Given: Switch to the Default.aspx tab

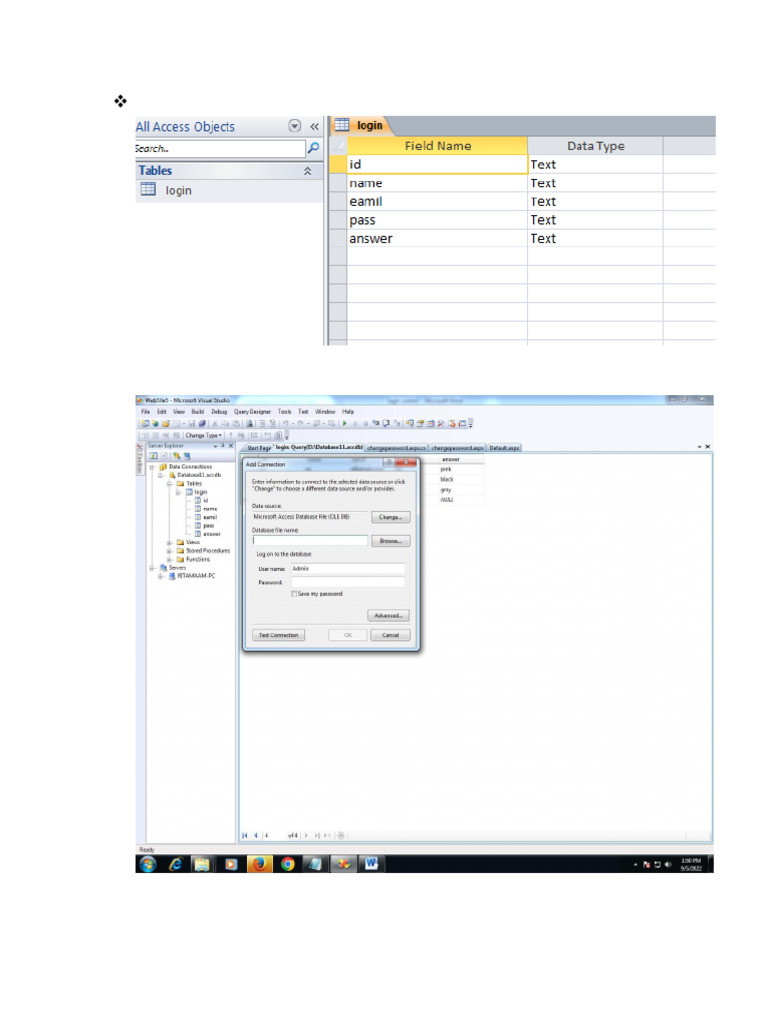Looking at the screenshot, I should (504, 448).
